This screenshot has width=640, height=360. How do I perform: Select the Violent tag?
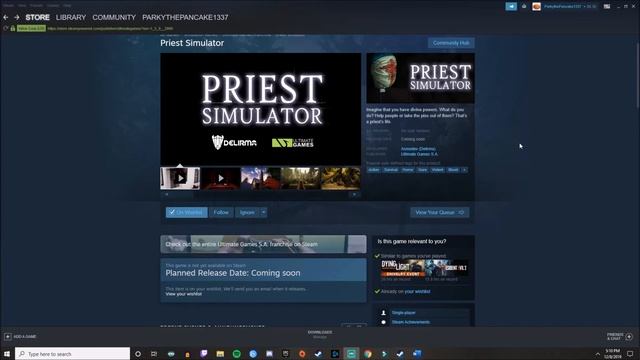[x=438, y=170]
